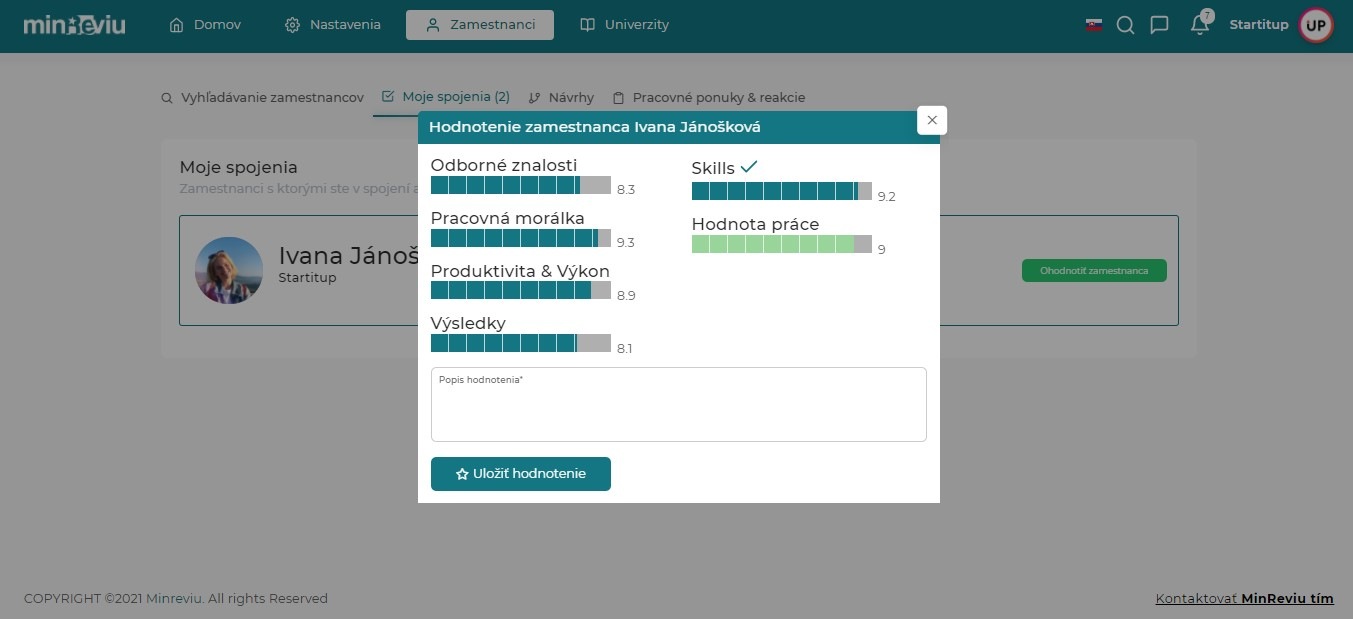Viewport: 1353px width, 619px height.
Task: Click the UP user avatar
Action: click(x=1315, y=25)
